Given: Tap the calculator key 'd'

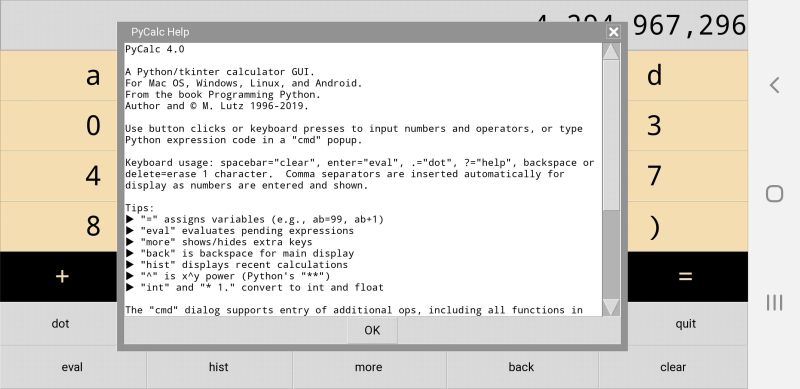Looking at the screenshot, I should [x=688, y=76].
